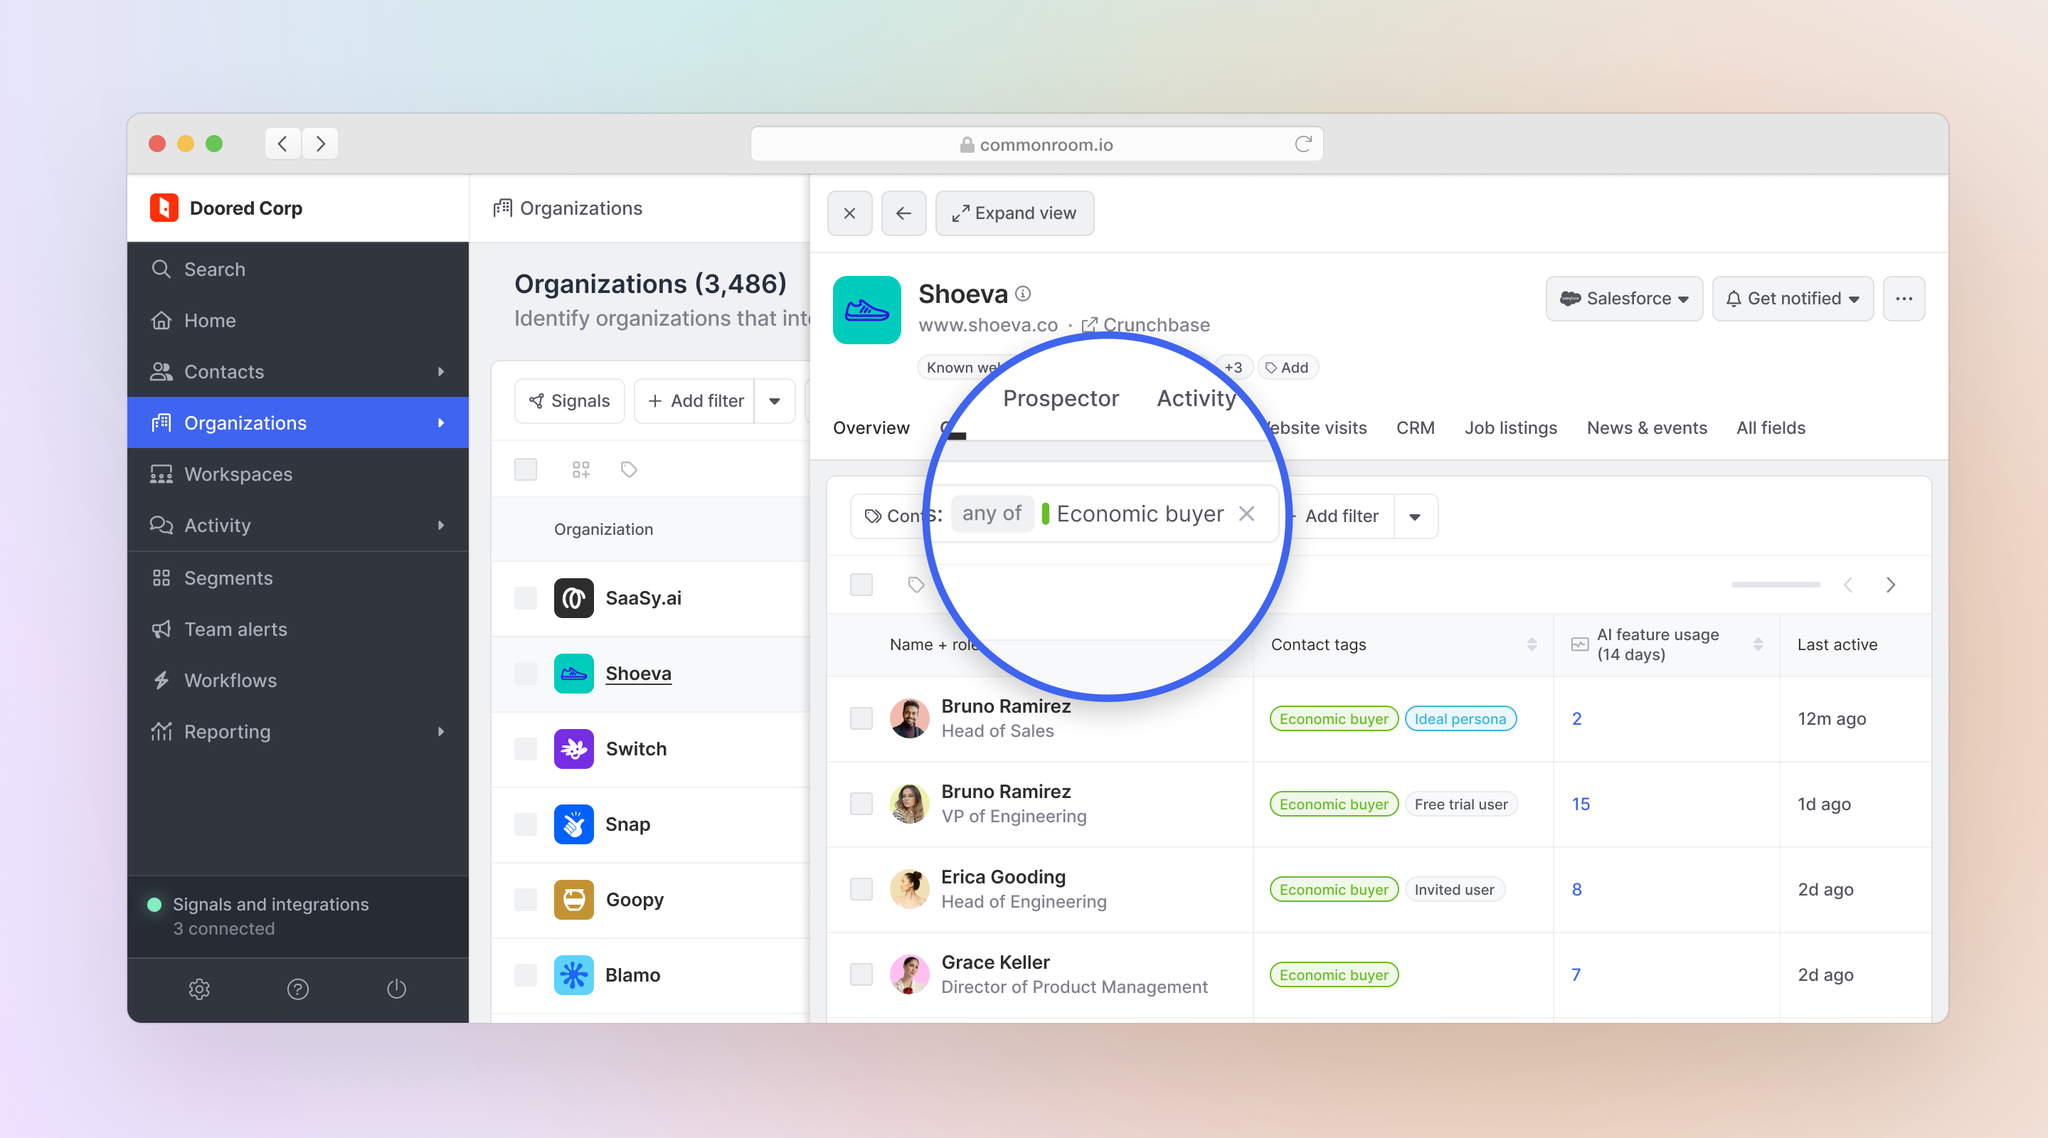The height and width of the screenshot is (1138, 2048).
Task: Switch to the Job listings tab
Action: [1510, 428]
